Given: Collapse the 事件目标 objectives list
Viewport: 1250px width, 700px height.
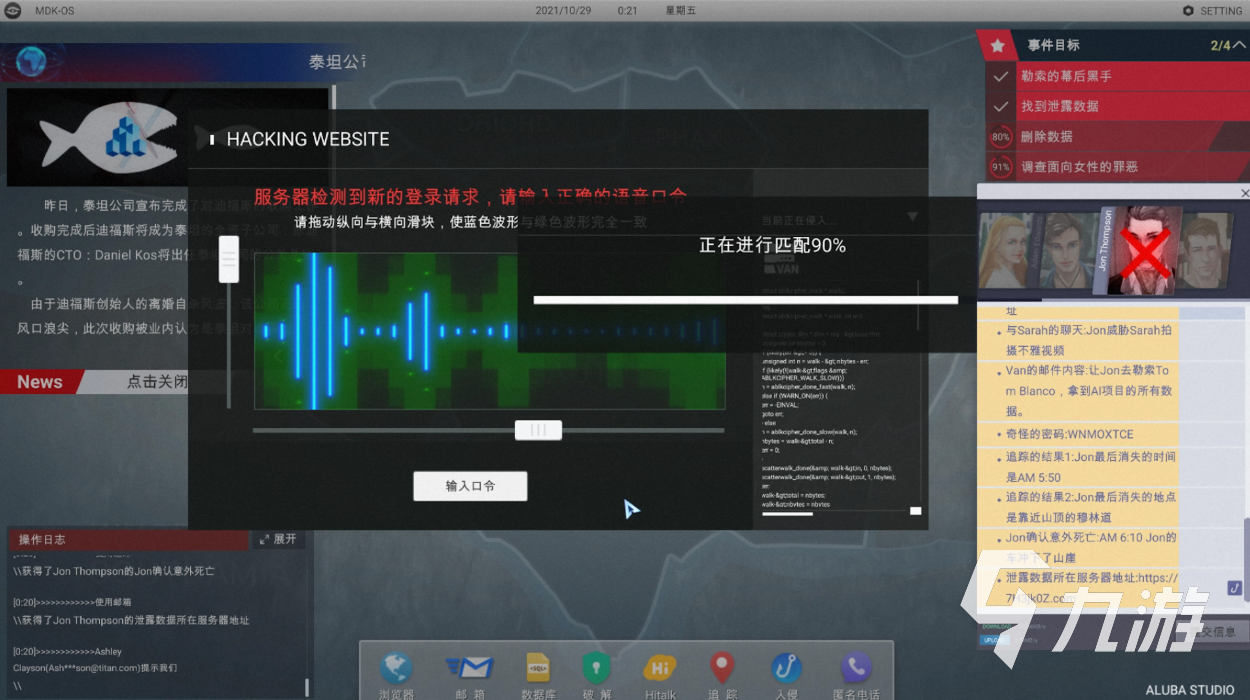Looking at the screenshot, I should click(1238, 45).
